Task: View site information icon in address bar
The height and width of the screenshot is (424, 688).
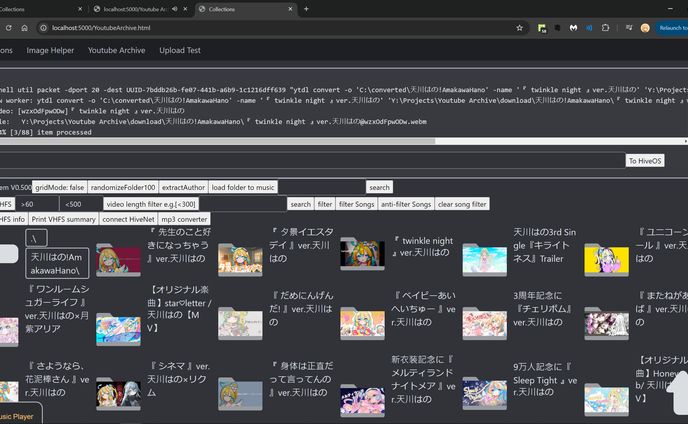Action: pos(43,28)
